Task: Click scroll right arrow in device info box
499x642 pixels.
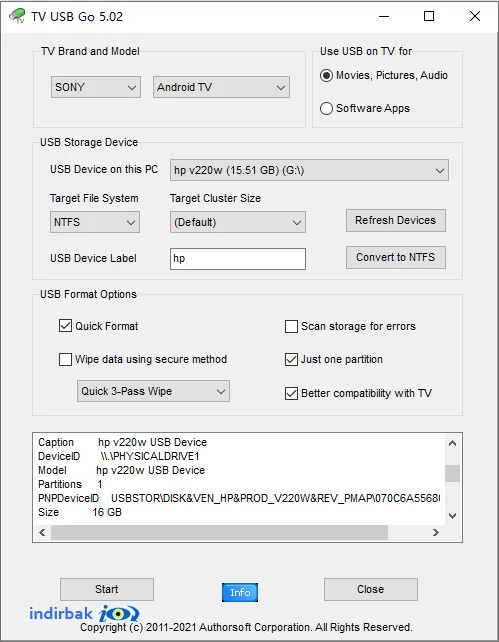Action: coord(436,532)
